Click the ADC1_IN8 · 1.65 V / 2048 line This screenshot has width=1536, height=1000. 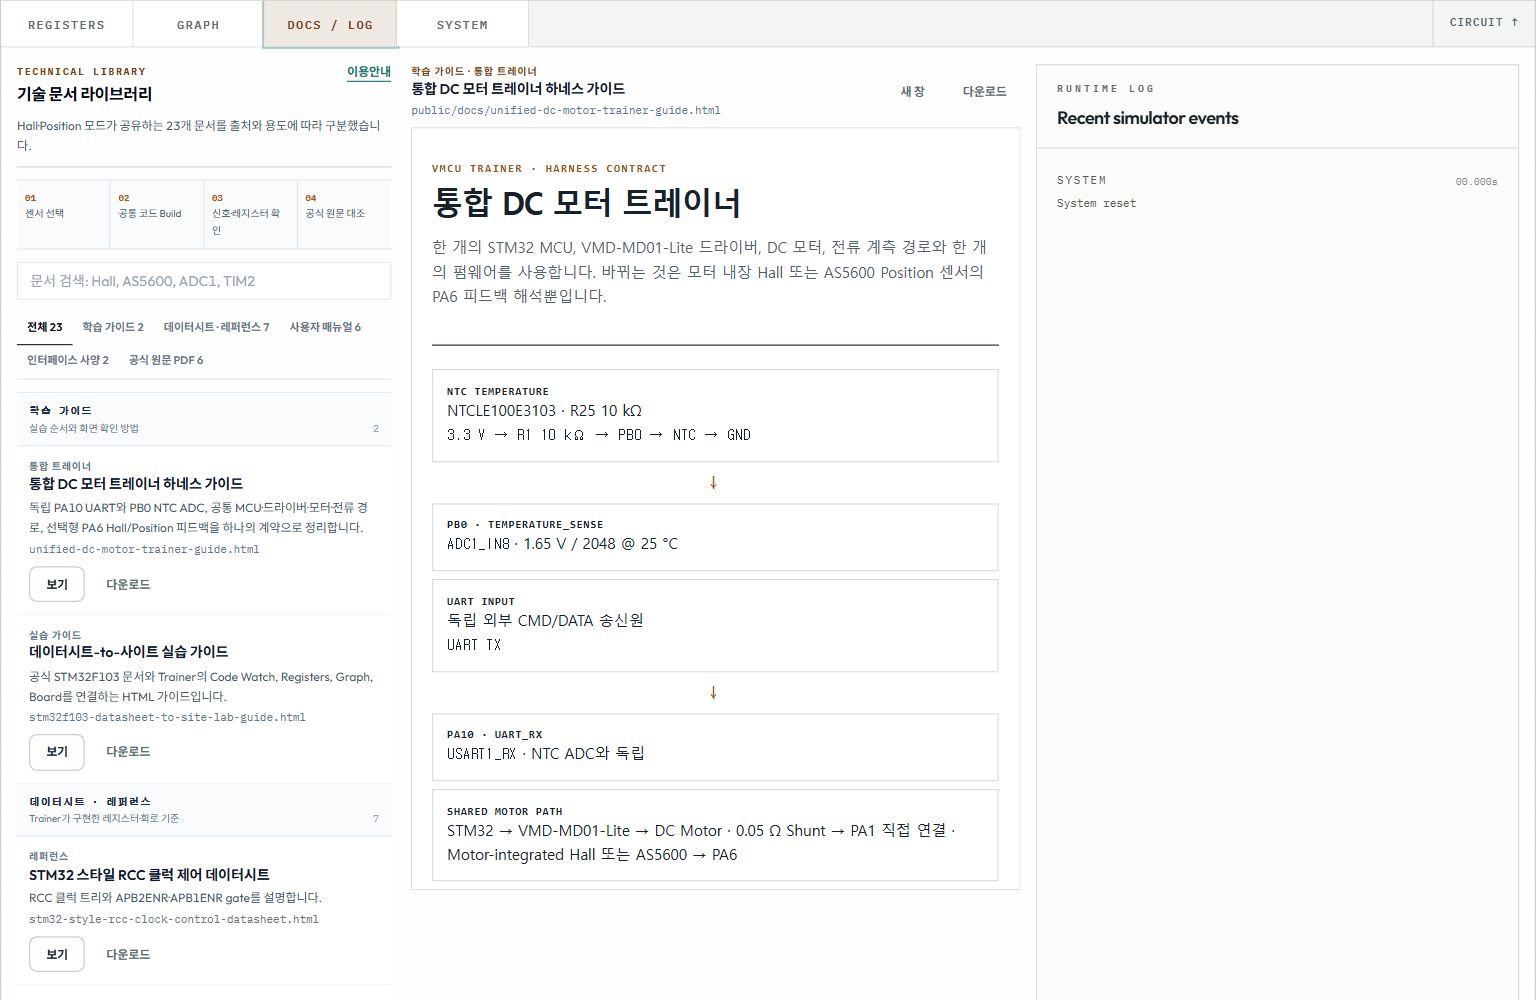point(563,544)
